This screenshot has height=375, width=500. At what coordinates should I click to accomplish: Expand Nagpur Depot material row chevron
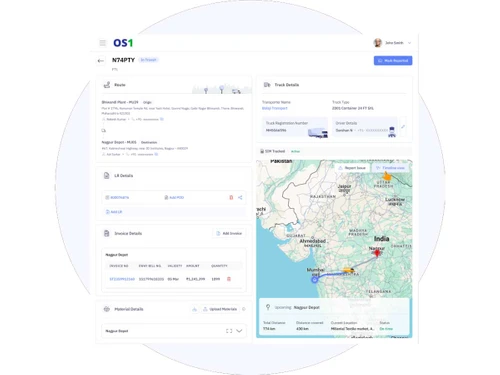[239, 331]
